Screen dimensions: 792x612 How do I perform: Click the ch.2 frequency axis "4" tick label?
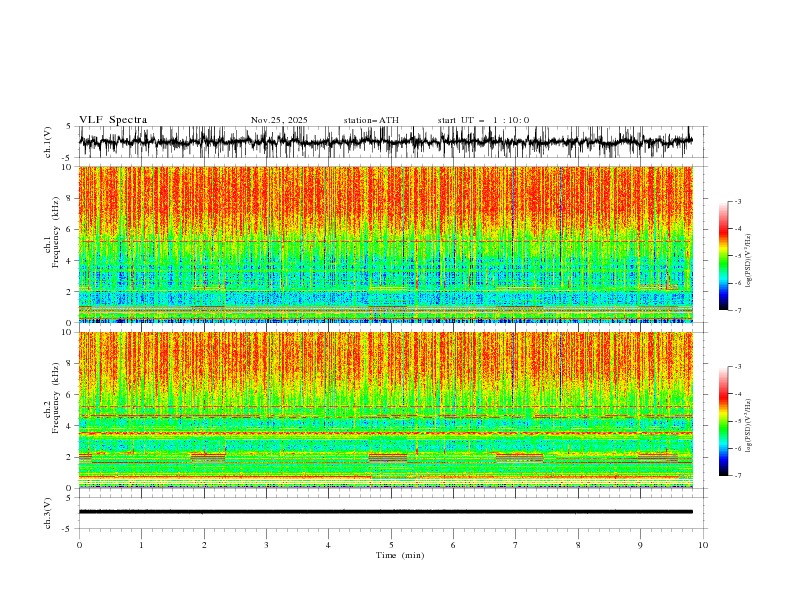(71, 426)
